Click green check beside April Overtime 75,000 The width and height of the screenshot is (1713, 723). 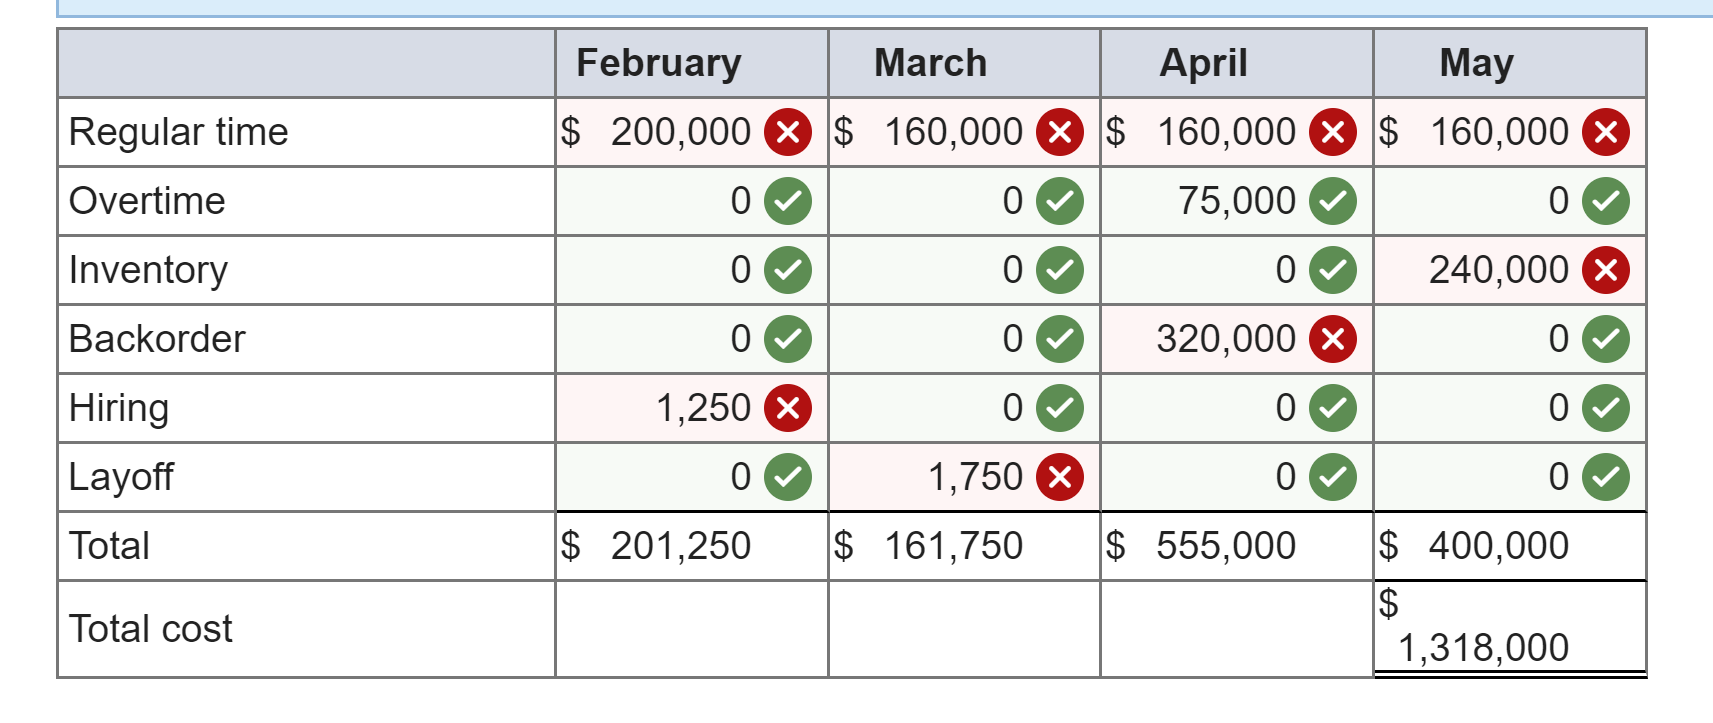pos(1333,201)
